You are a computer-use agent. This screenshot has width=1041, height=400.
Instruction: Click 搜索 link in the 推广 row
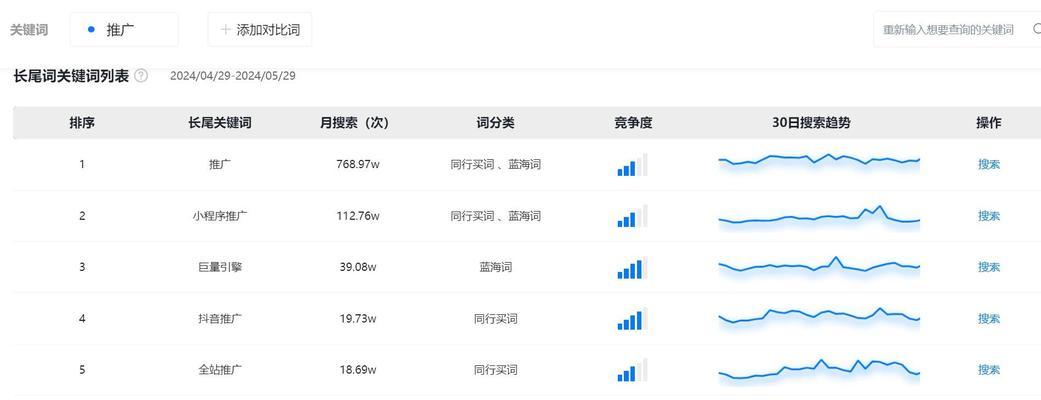pos(989,165)
